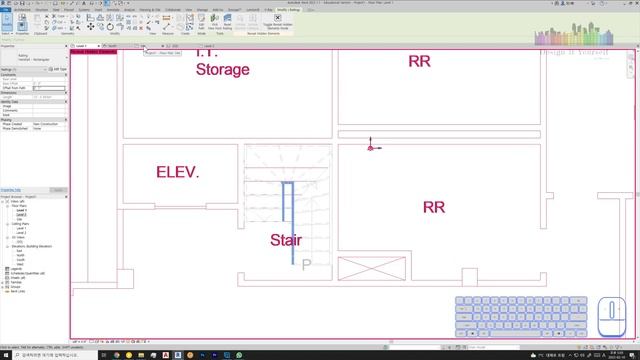
Task: Select the Move tool
Action: [90, 27]
